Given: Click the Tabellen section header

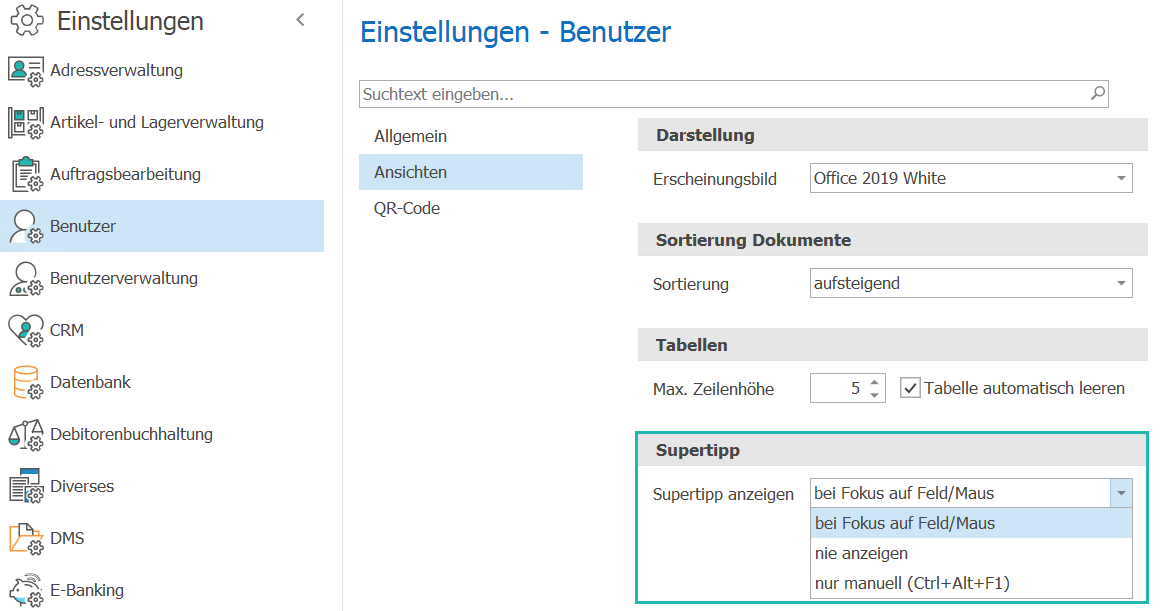Looking at the screenshot, I should 892,345.
